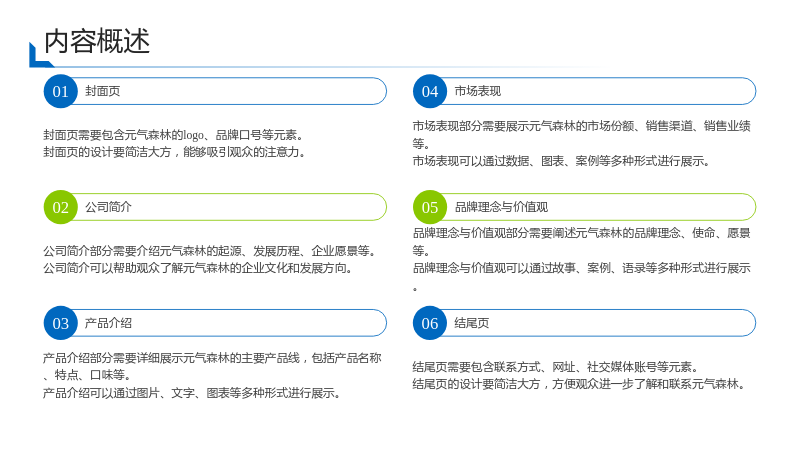Click the 市场表现 description text block

582,143
